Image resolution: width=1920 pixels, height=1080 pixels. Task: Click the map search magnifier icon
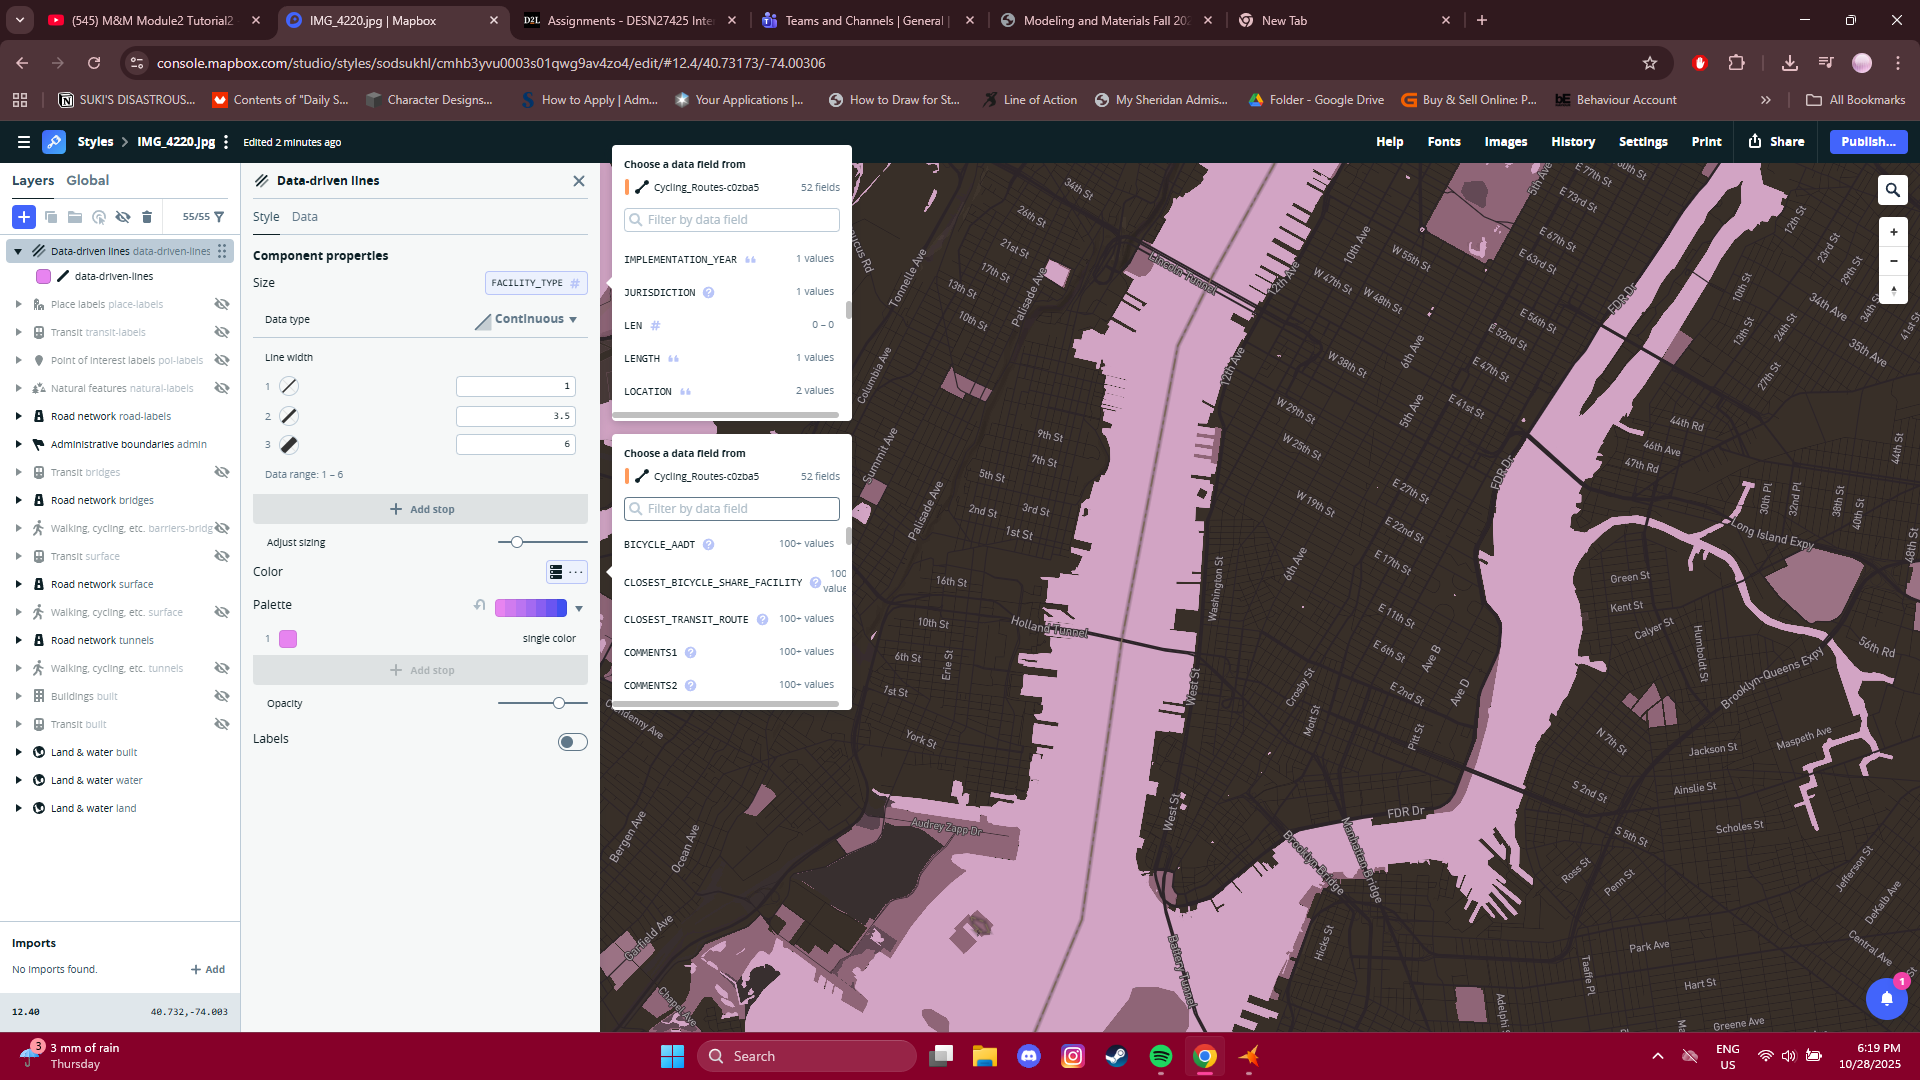pyautogui.click(x=1892, y=190)
